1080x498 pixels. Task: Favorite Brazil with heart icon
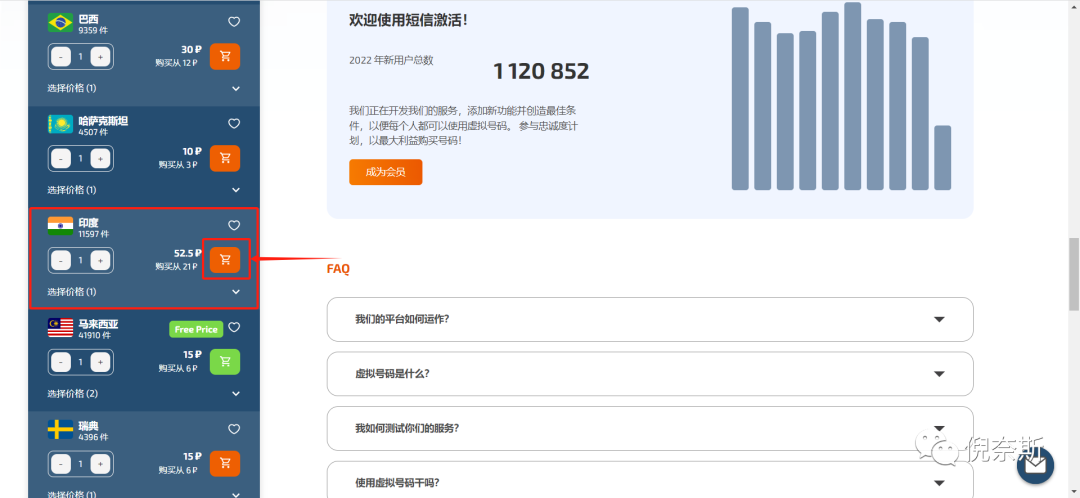click(234, 22)
